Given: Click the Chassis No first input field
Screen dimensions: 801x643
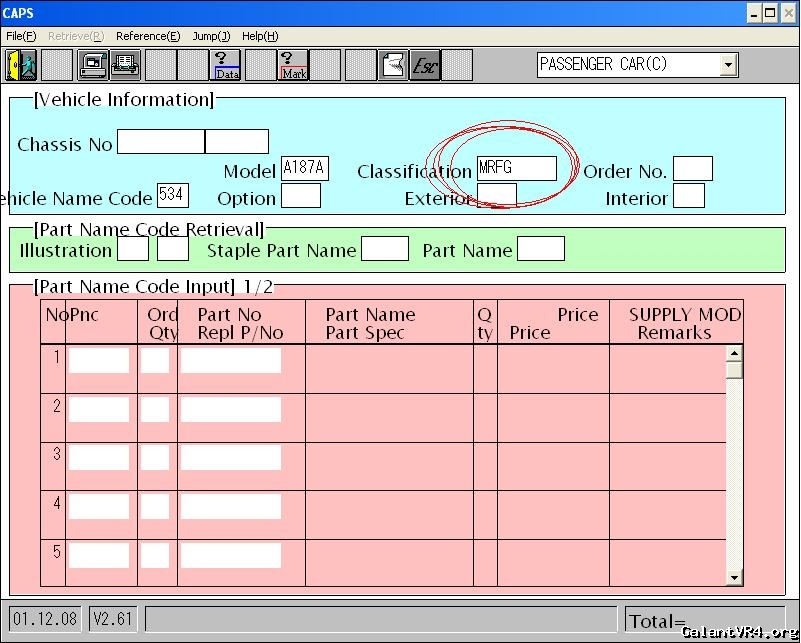Looking at the screenshot, I should (160, 142).
